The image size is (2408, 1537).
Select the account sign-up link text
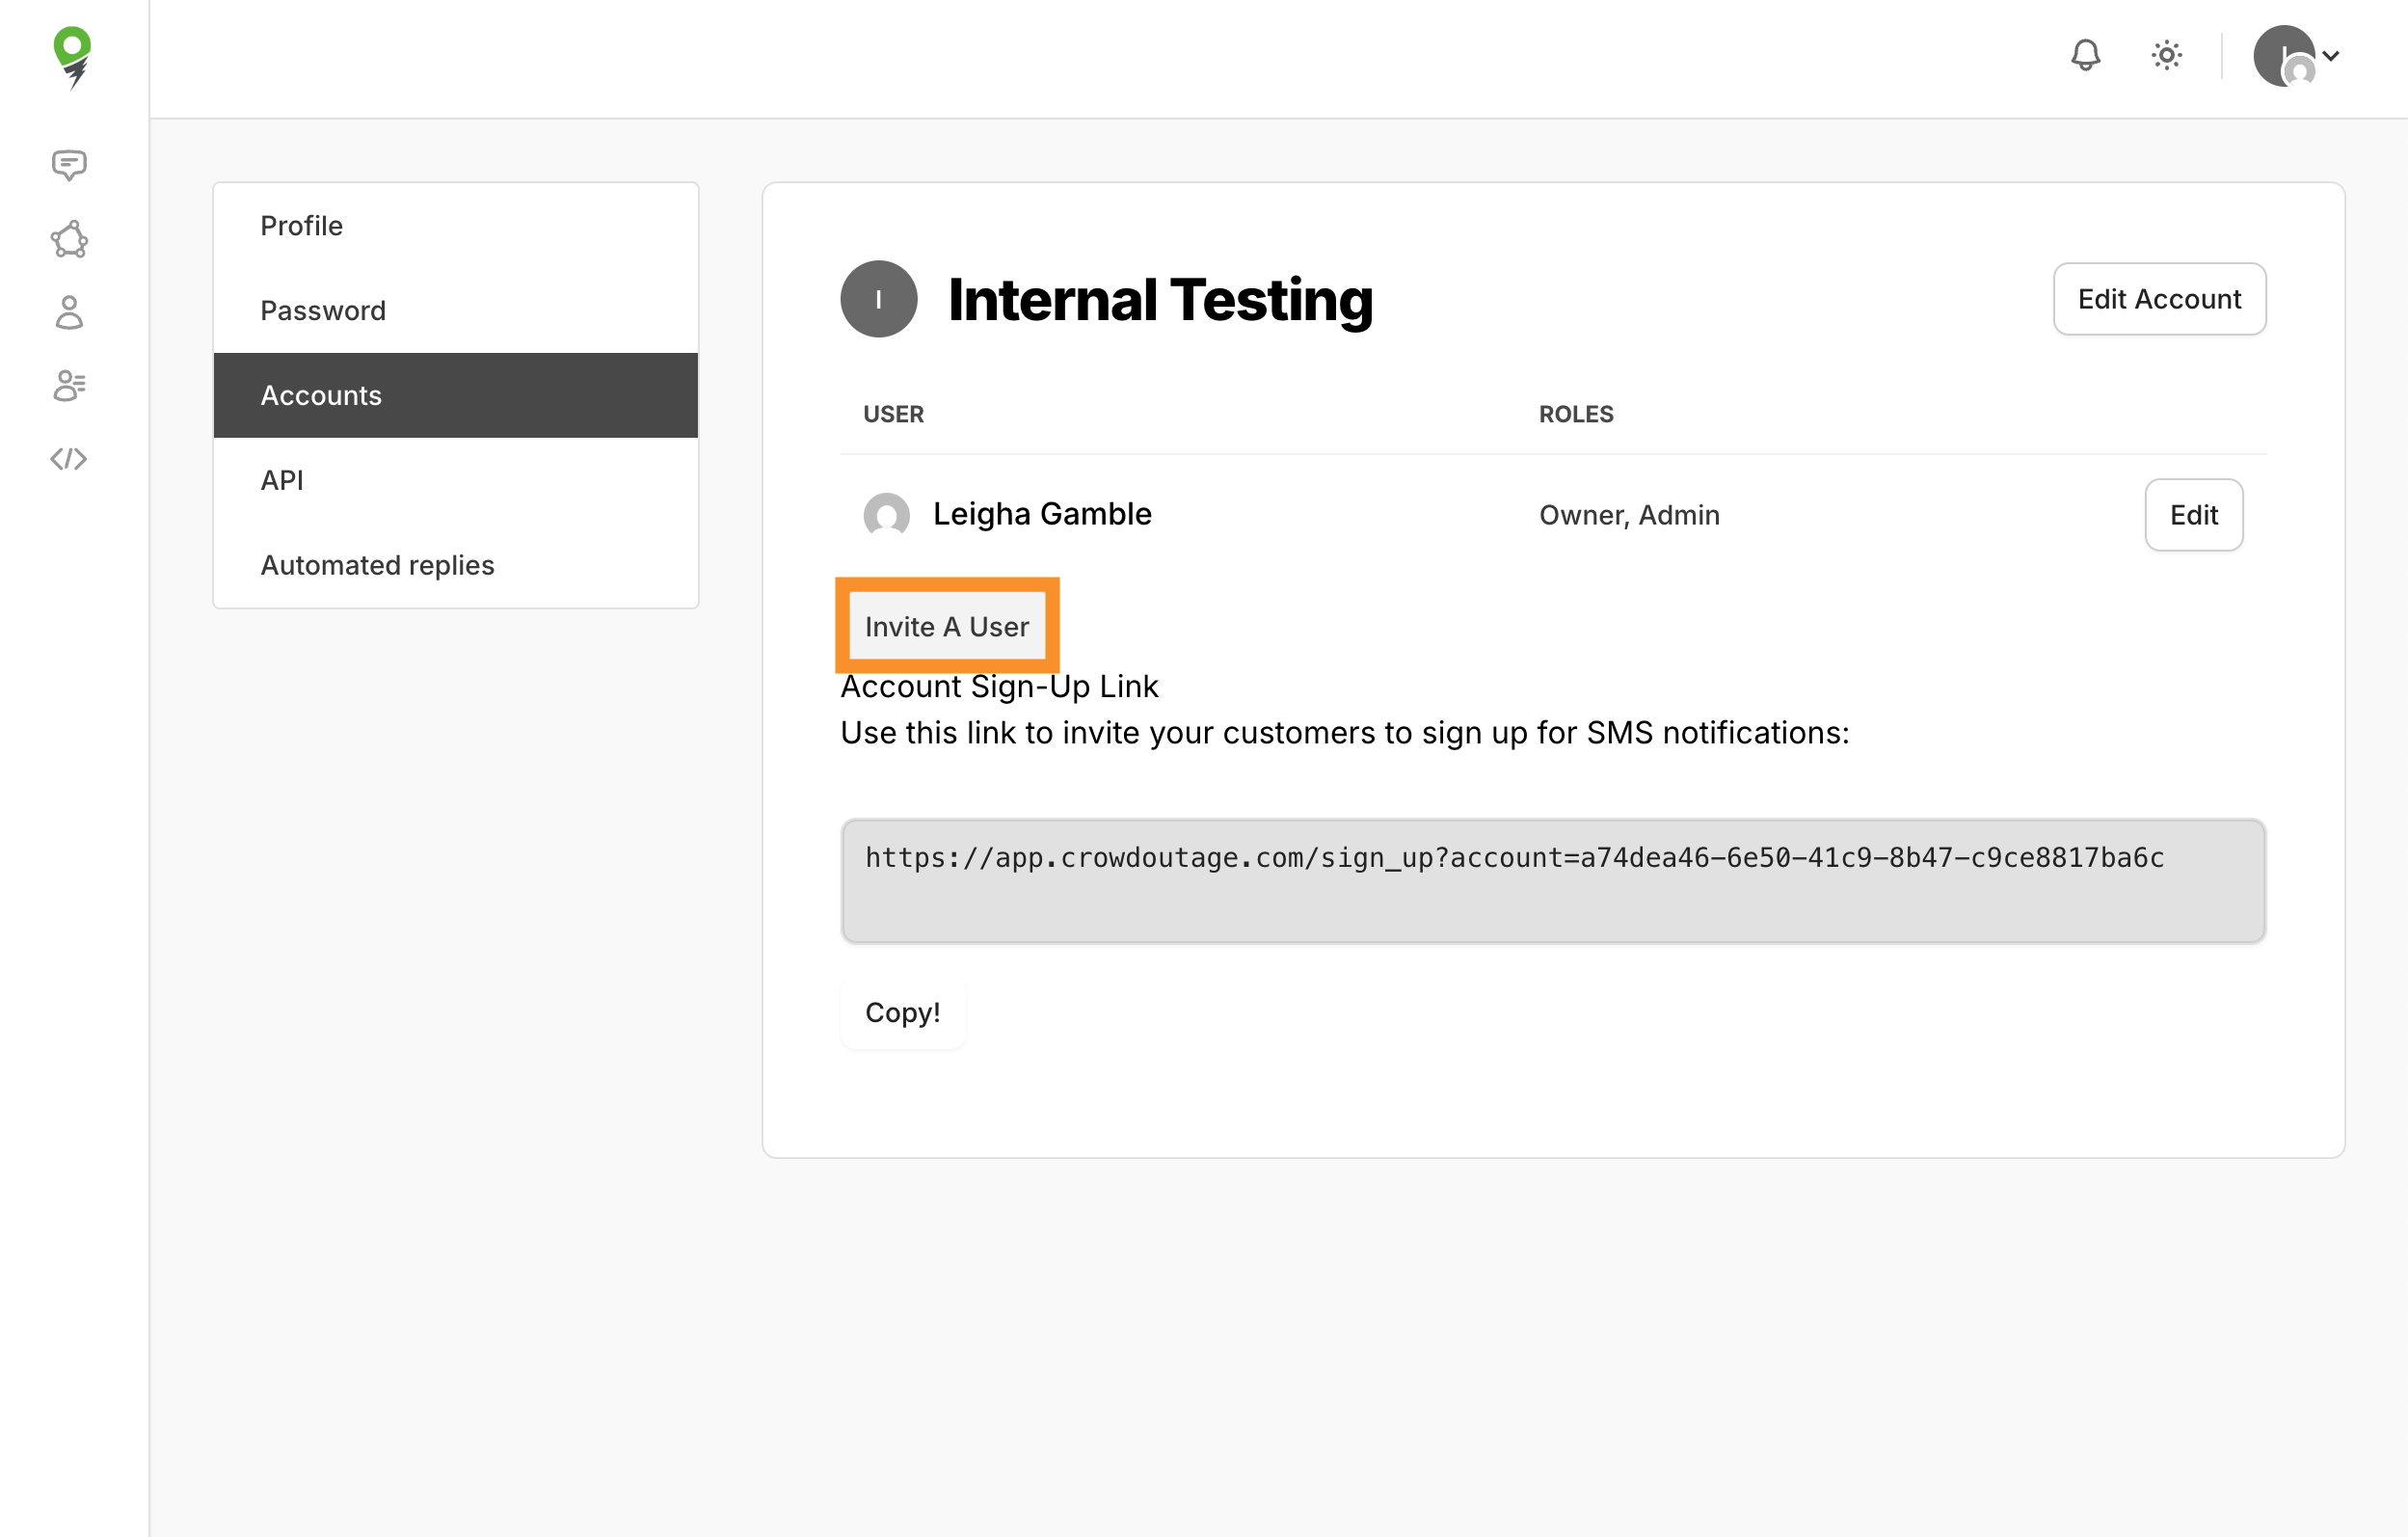[1515, 857]
